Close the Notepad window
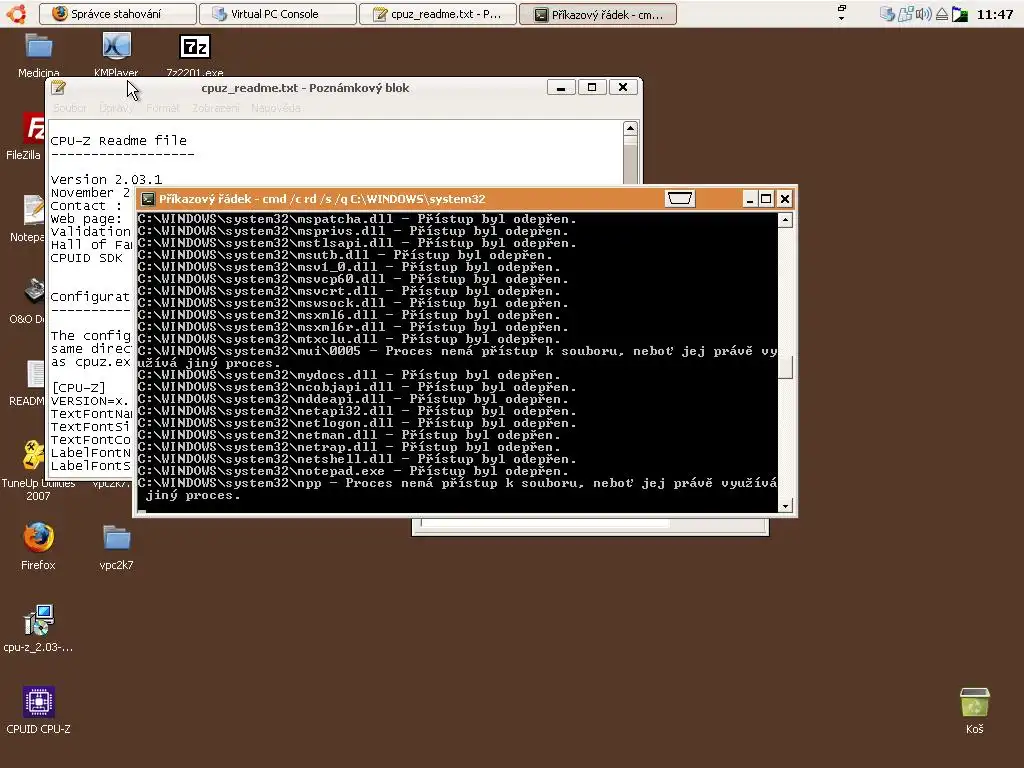Image resolution: width=1024 pixels, height=768 pixels. (623, 88)
